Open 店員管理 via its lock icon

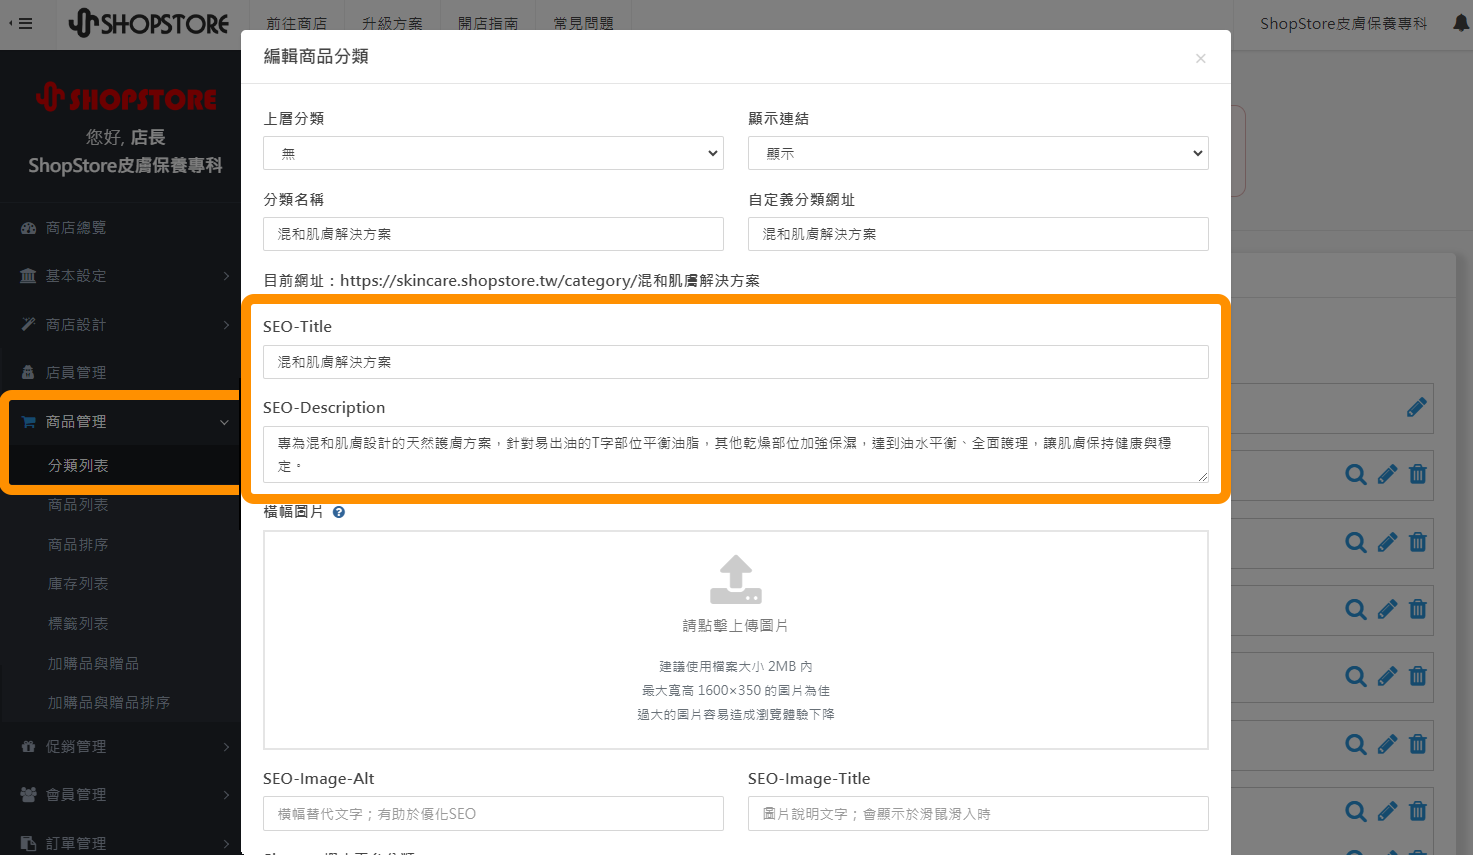pyautogui.click(x=28, y=372)
